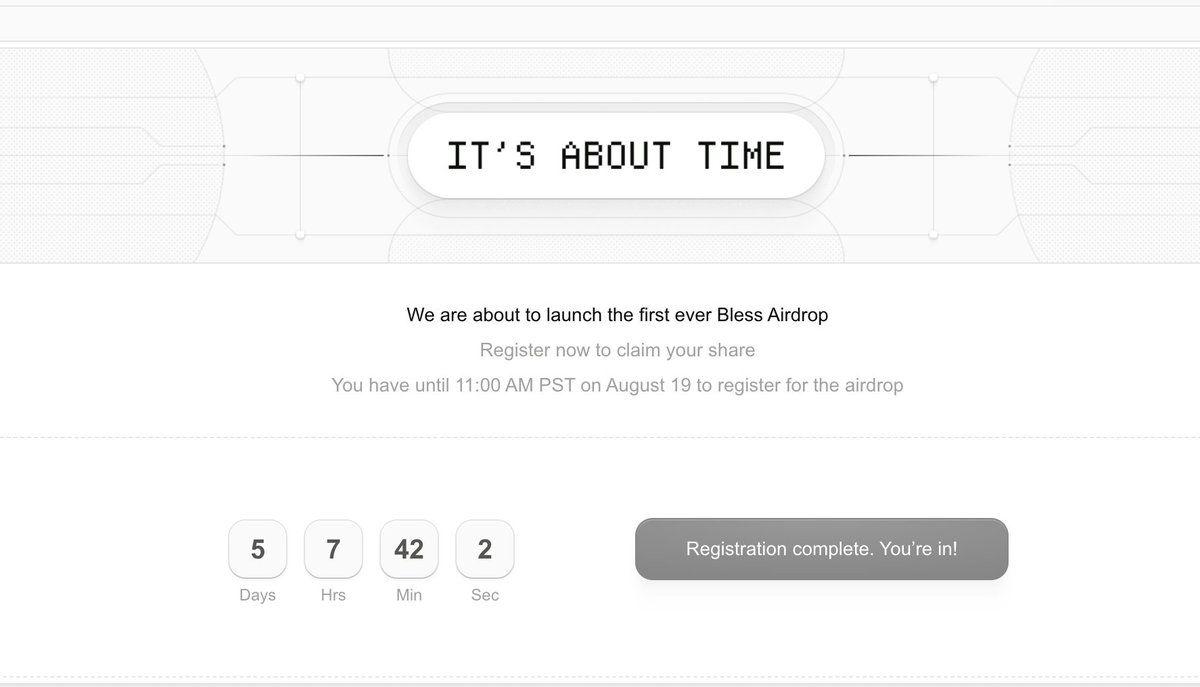This screenshot has height=687, width=1200.
Task: Click circle node at bottom of right vertical line
Action: (933, 235)
